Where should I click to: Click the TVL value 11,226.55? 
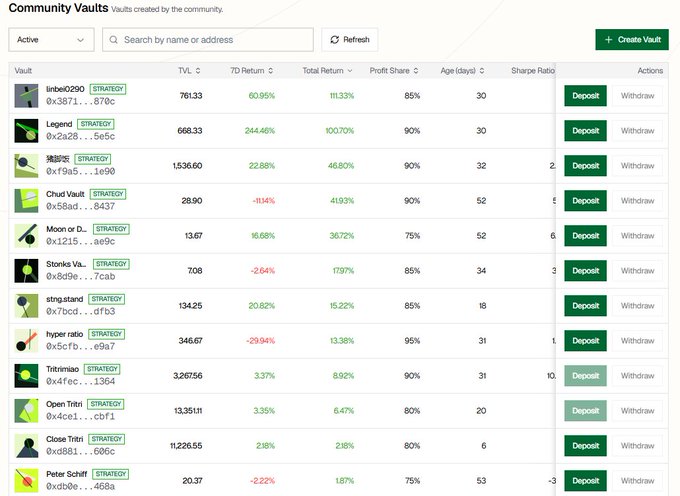pyautogui.click(x=186, y=446)
